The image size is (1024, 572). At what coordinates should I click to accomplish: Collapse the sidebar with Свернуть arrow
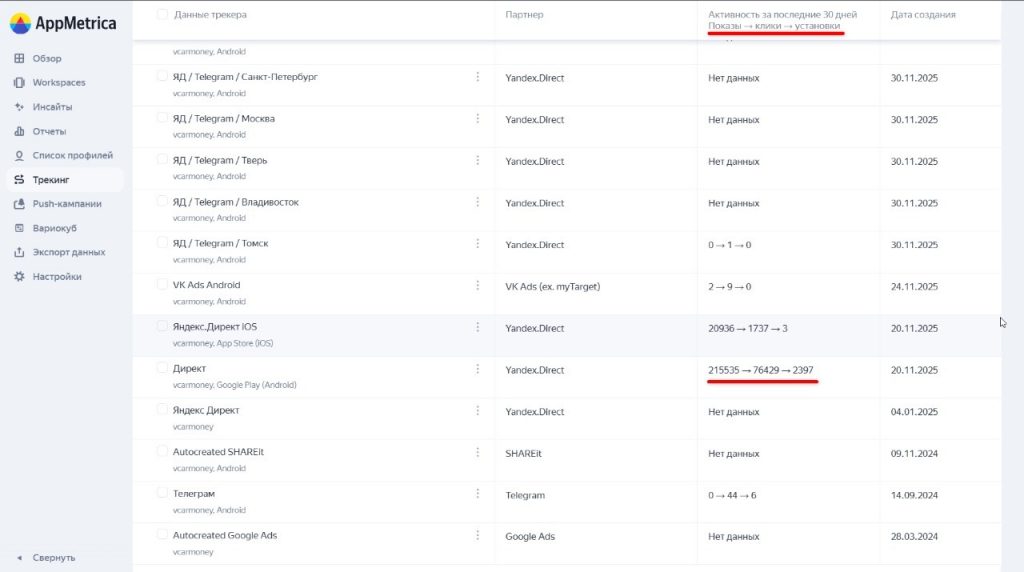(20, 558)
